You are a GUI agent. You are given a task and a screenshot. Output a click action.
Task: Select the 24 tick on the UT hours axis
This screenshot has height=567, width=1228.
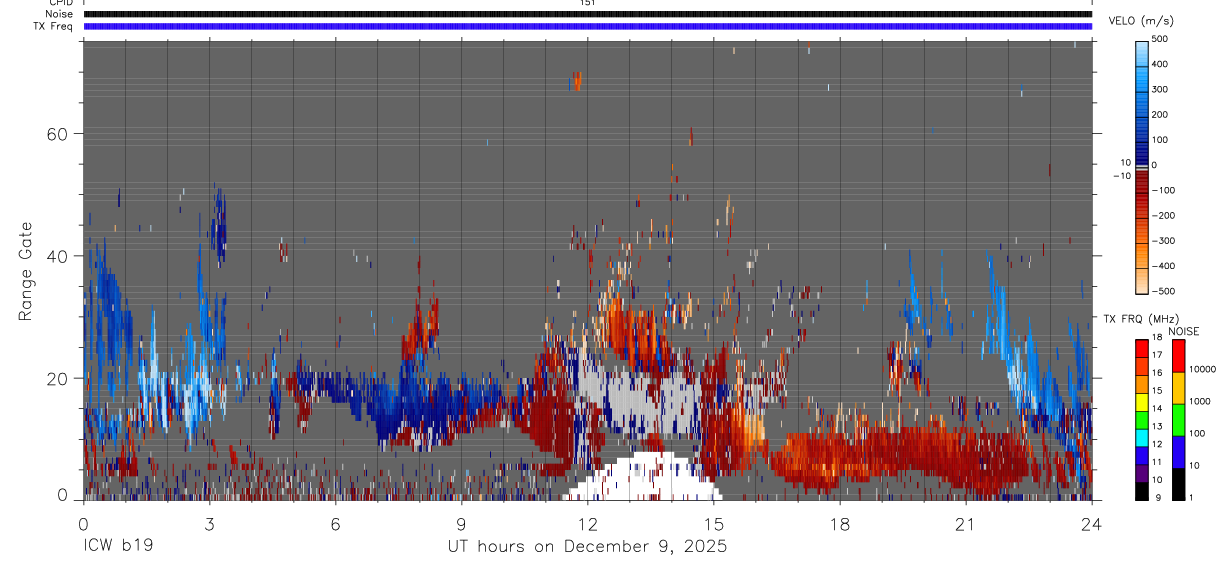point(1092,524)
